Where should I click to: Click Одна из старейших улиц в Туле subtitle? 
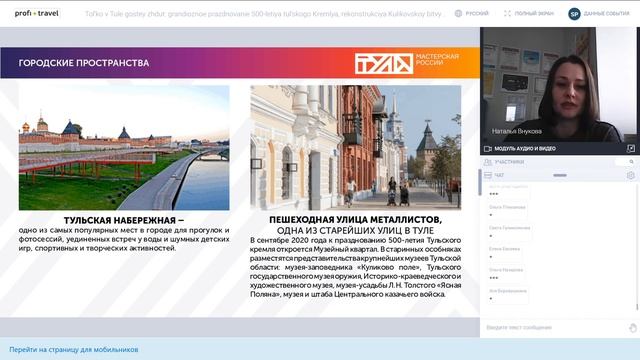356,230
